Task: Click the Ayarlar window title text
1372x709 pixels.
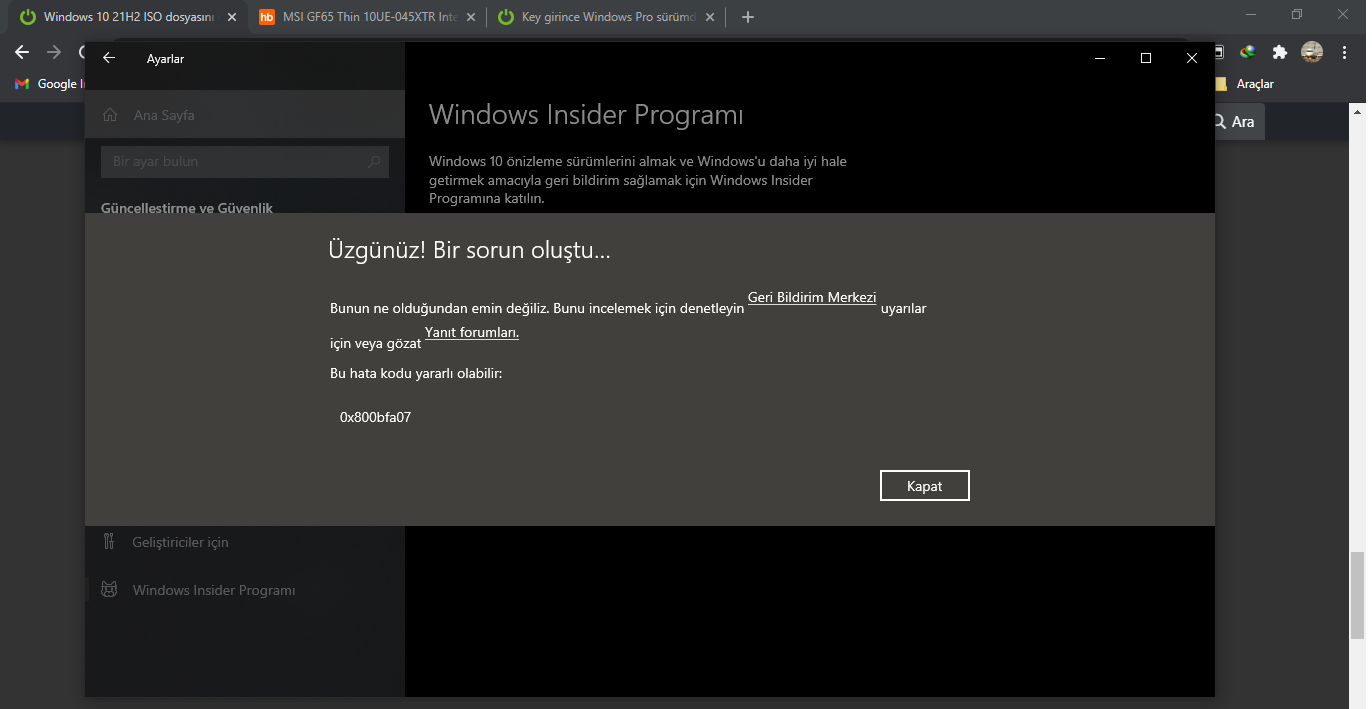Action: coord(165,59)
